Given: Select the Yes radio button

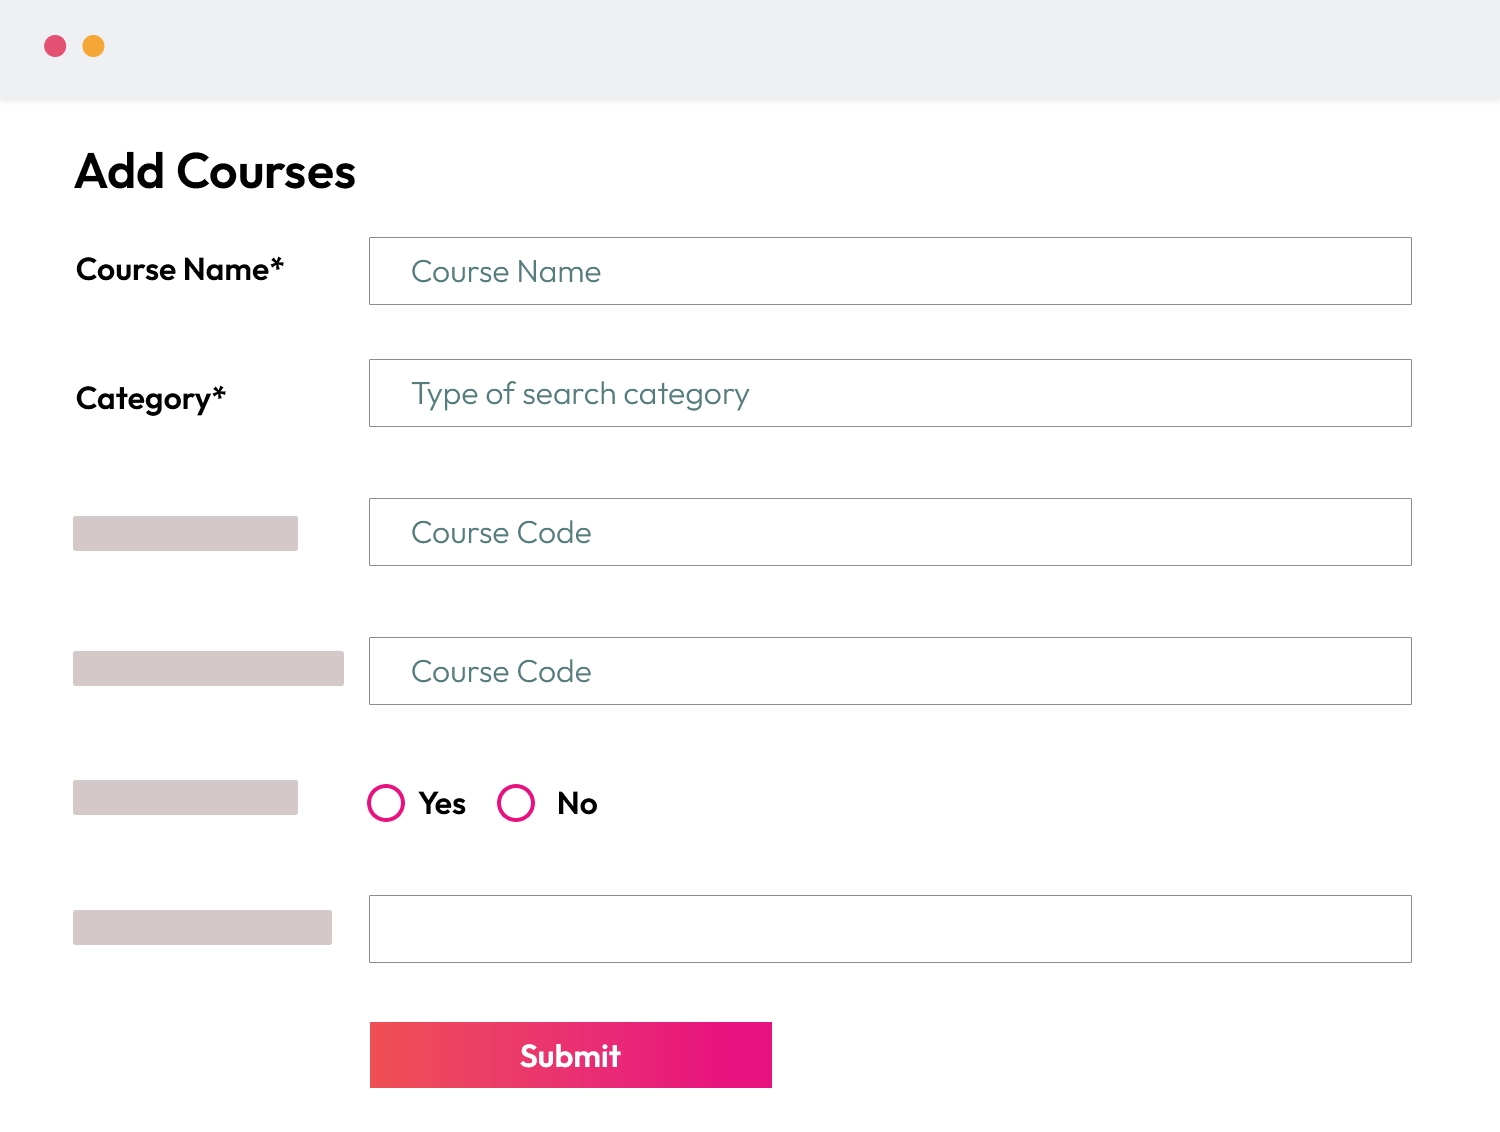Looking at the screenshot, I should pyautogui.click(x=386, y=803).
